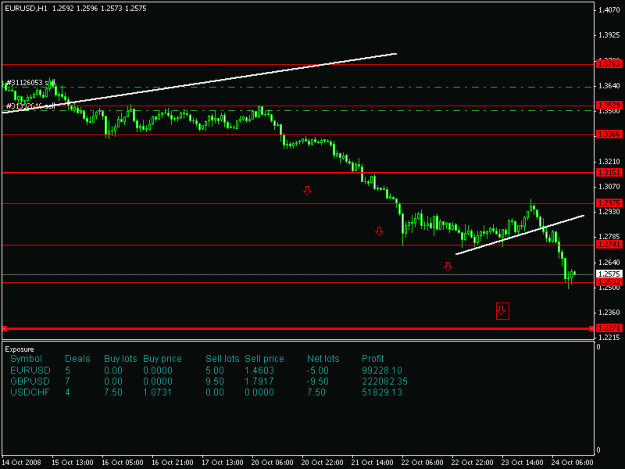Click the 22 Oct 06:00 time label
Viewport: 625px width, 469px height.
(422, 463)
